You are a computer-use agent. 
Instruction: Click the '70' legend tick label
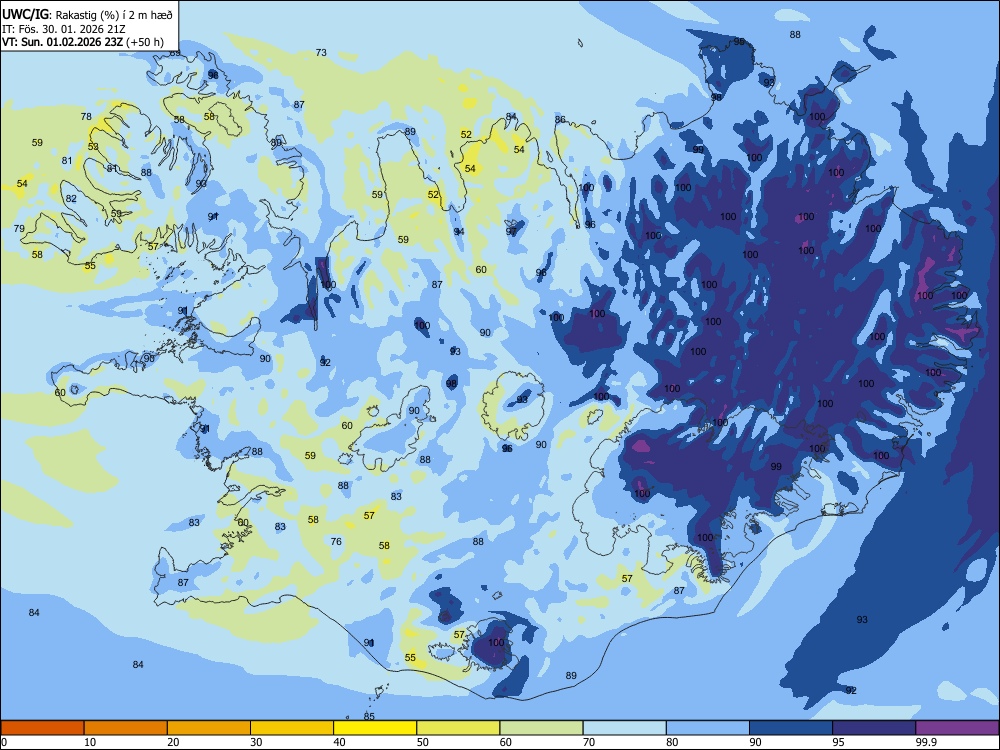[589, 742]
